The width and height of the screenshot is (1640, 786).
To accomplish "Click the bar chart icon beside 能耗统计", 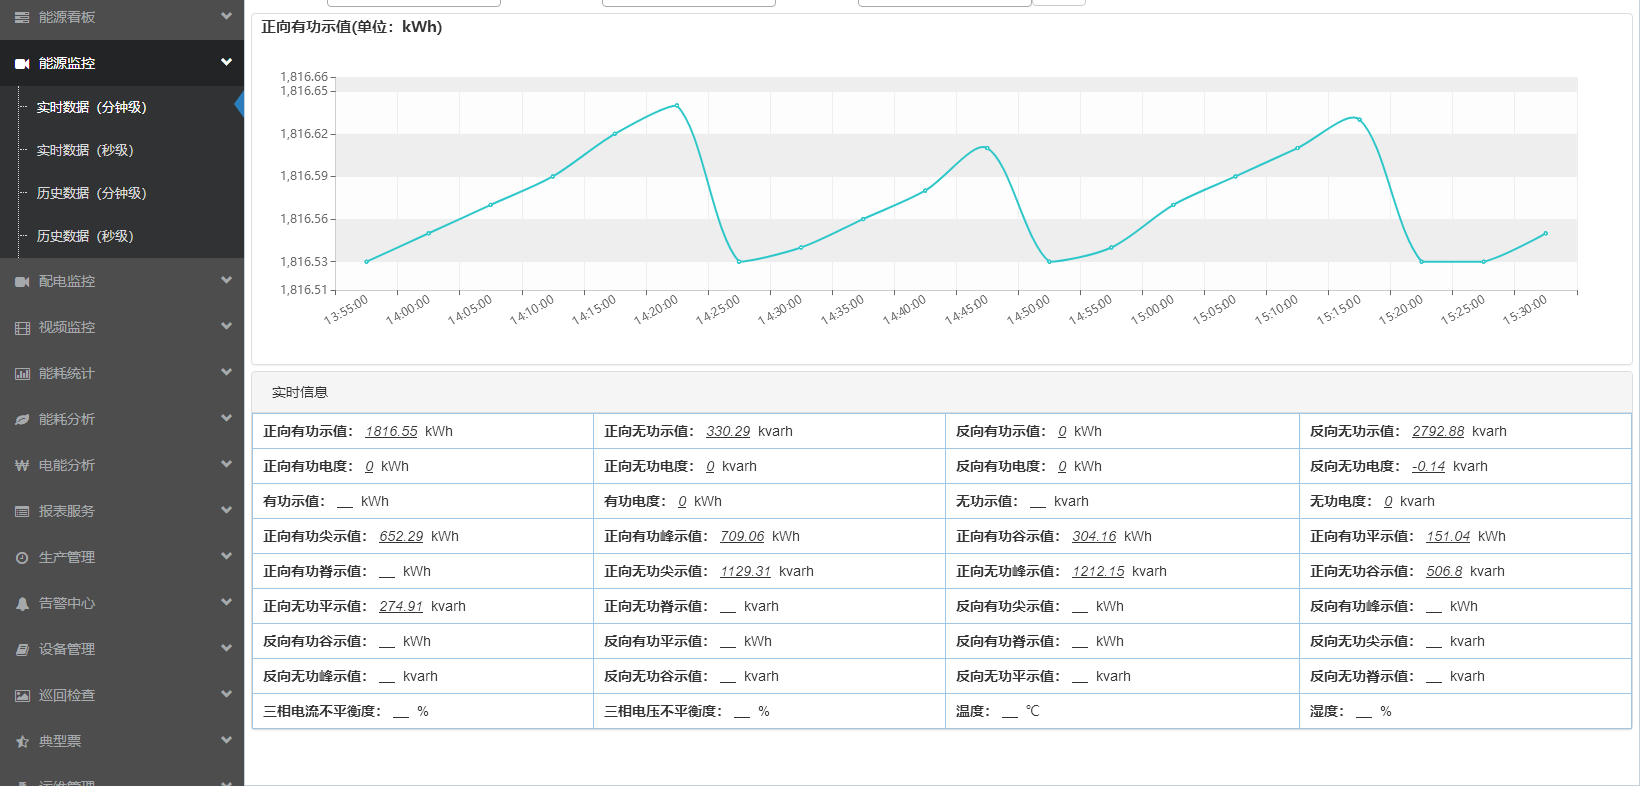I will [x=22, y=374].
